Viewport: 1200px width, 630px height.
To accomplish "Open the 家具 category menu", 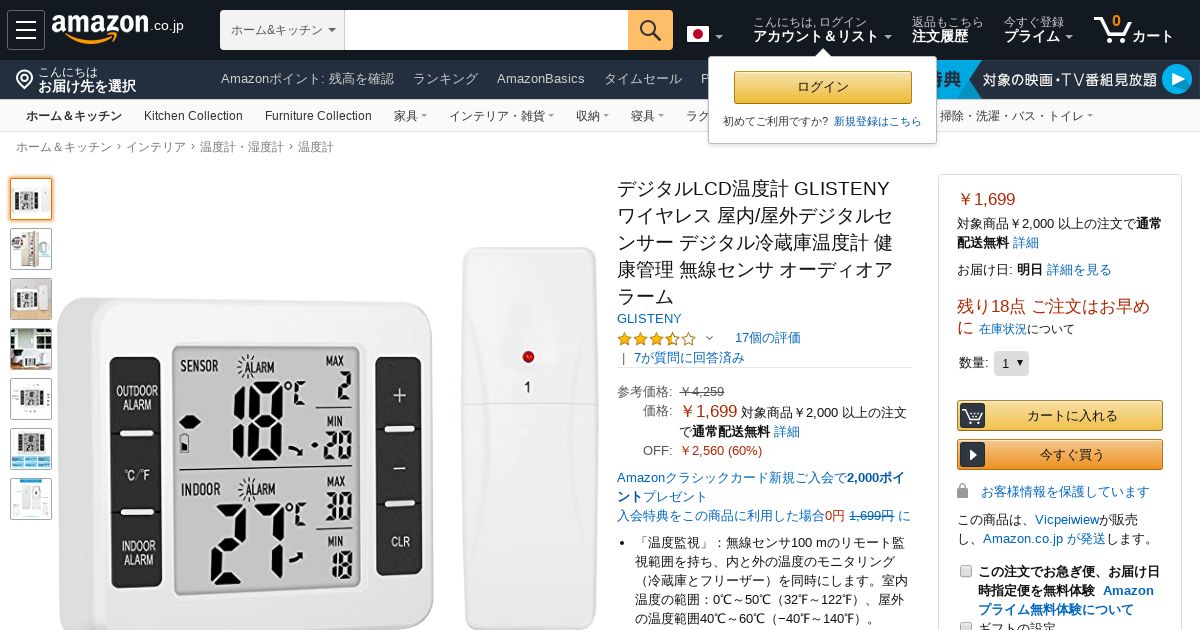I will [x=410, y=116].
